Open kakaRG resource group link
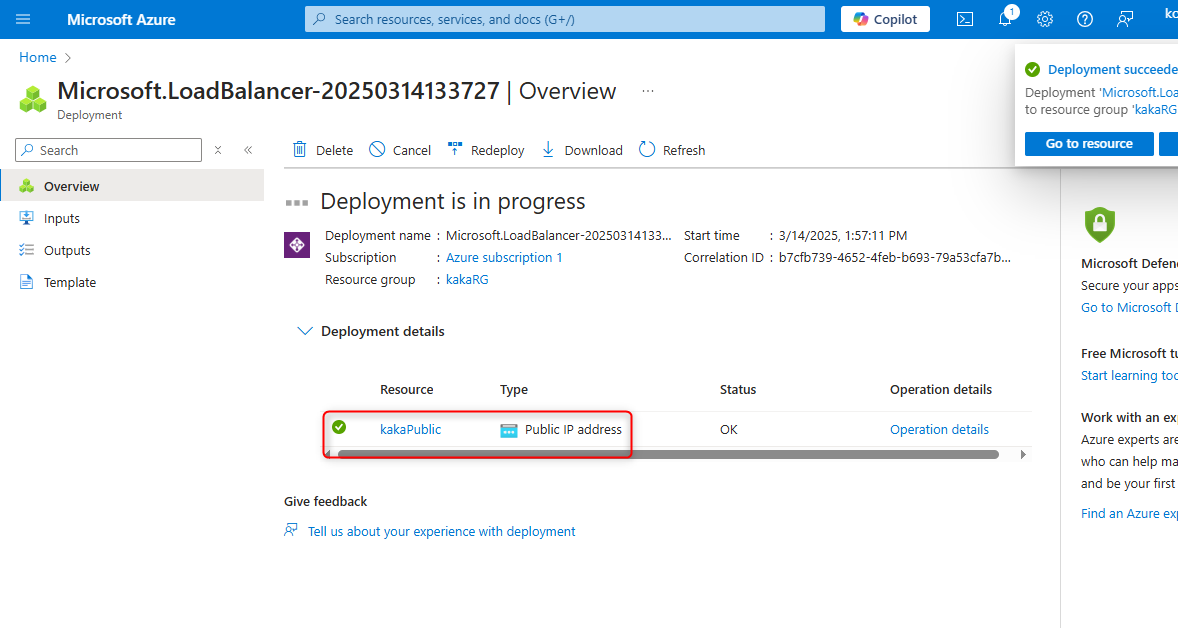1178x628 pixels. coord(467,279)
